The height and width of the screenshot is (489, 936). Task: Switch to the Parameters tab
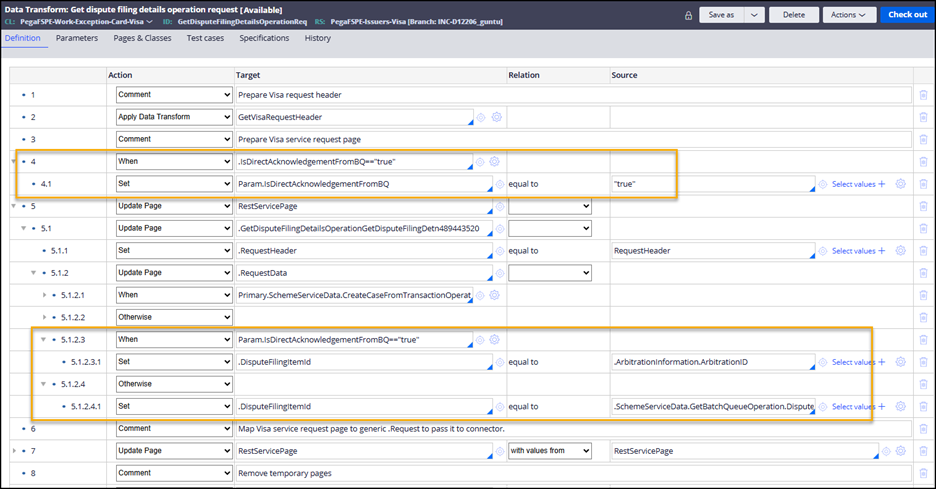point(76,38)
